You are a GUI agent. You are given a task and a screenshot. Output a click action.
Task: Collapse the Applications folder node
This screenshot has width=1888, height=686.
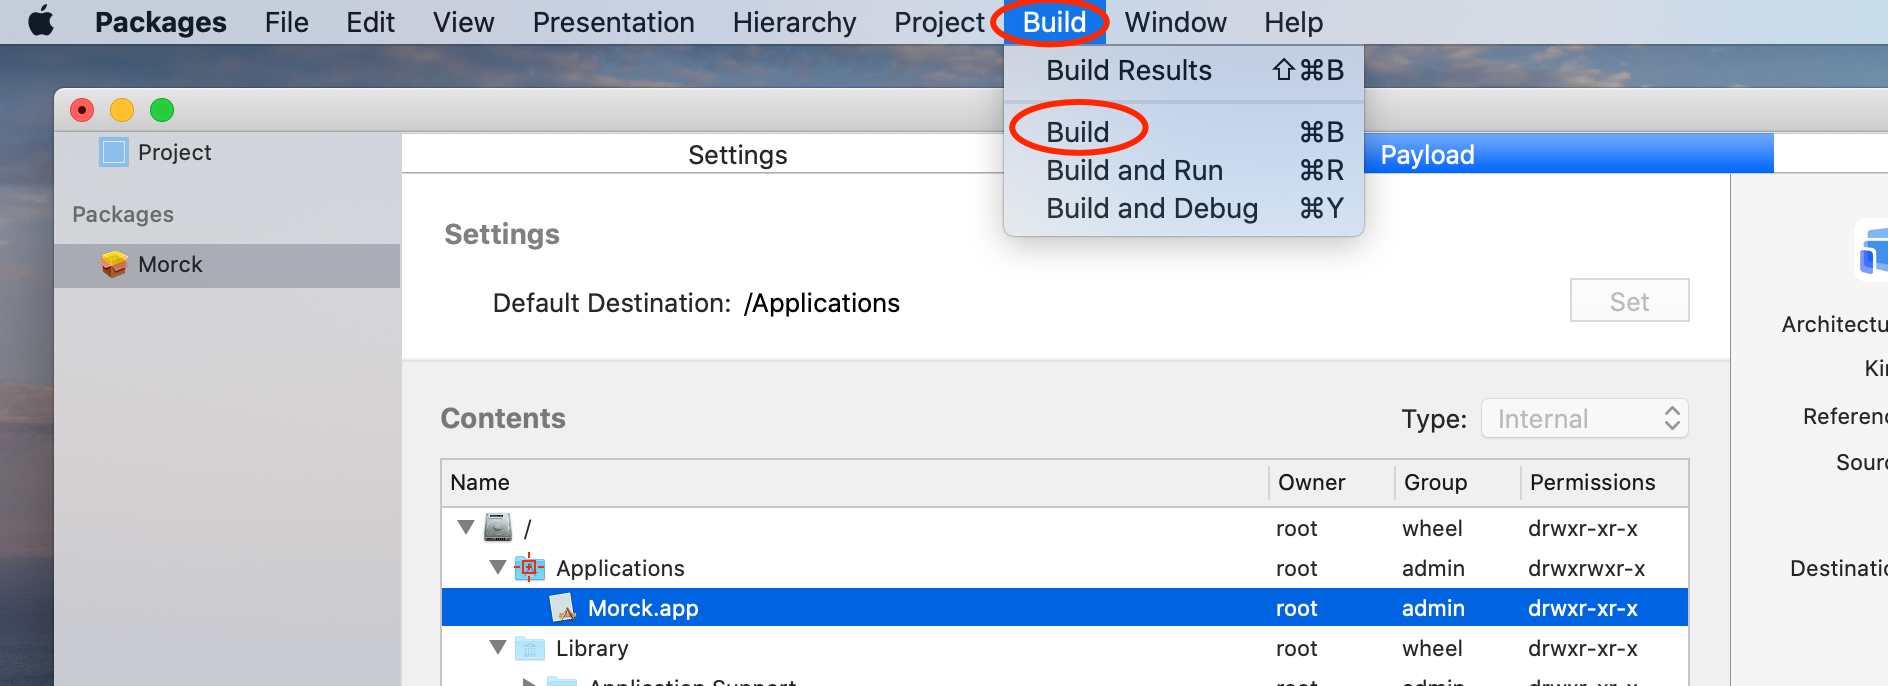pos(497,567)
